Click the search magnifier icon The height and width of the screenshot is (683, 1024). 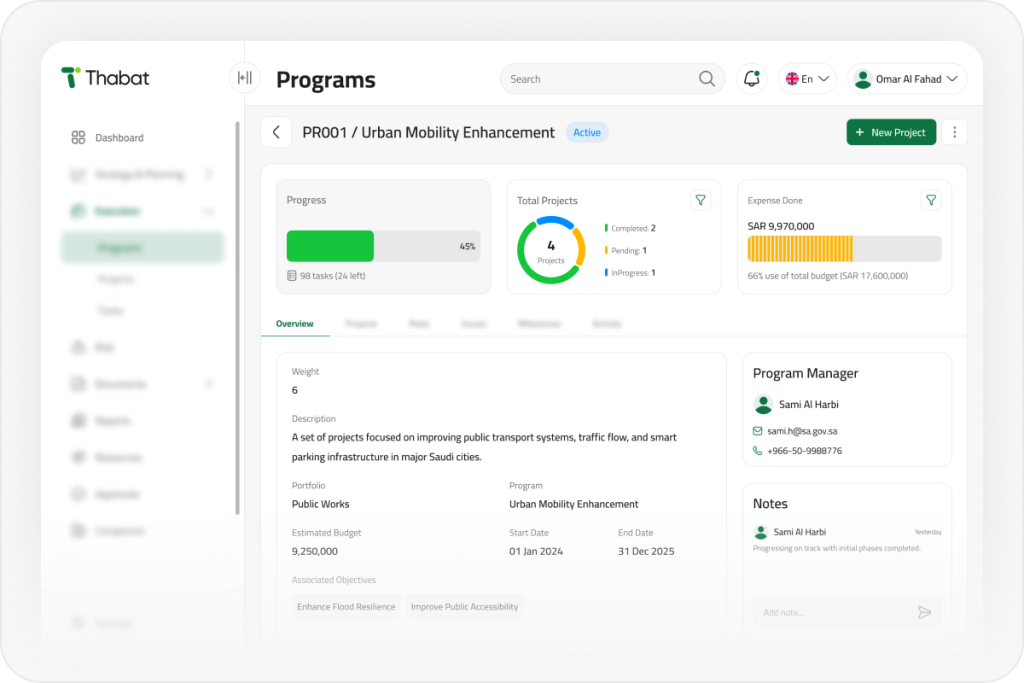pyautogui.click(x=707, y=79)
